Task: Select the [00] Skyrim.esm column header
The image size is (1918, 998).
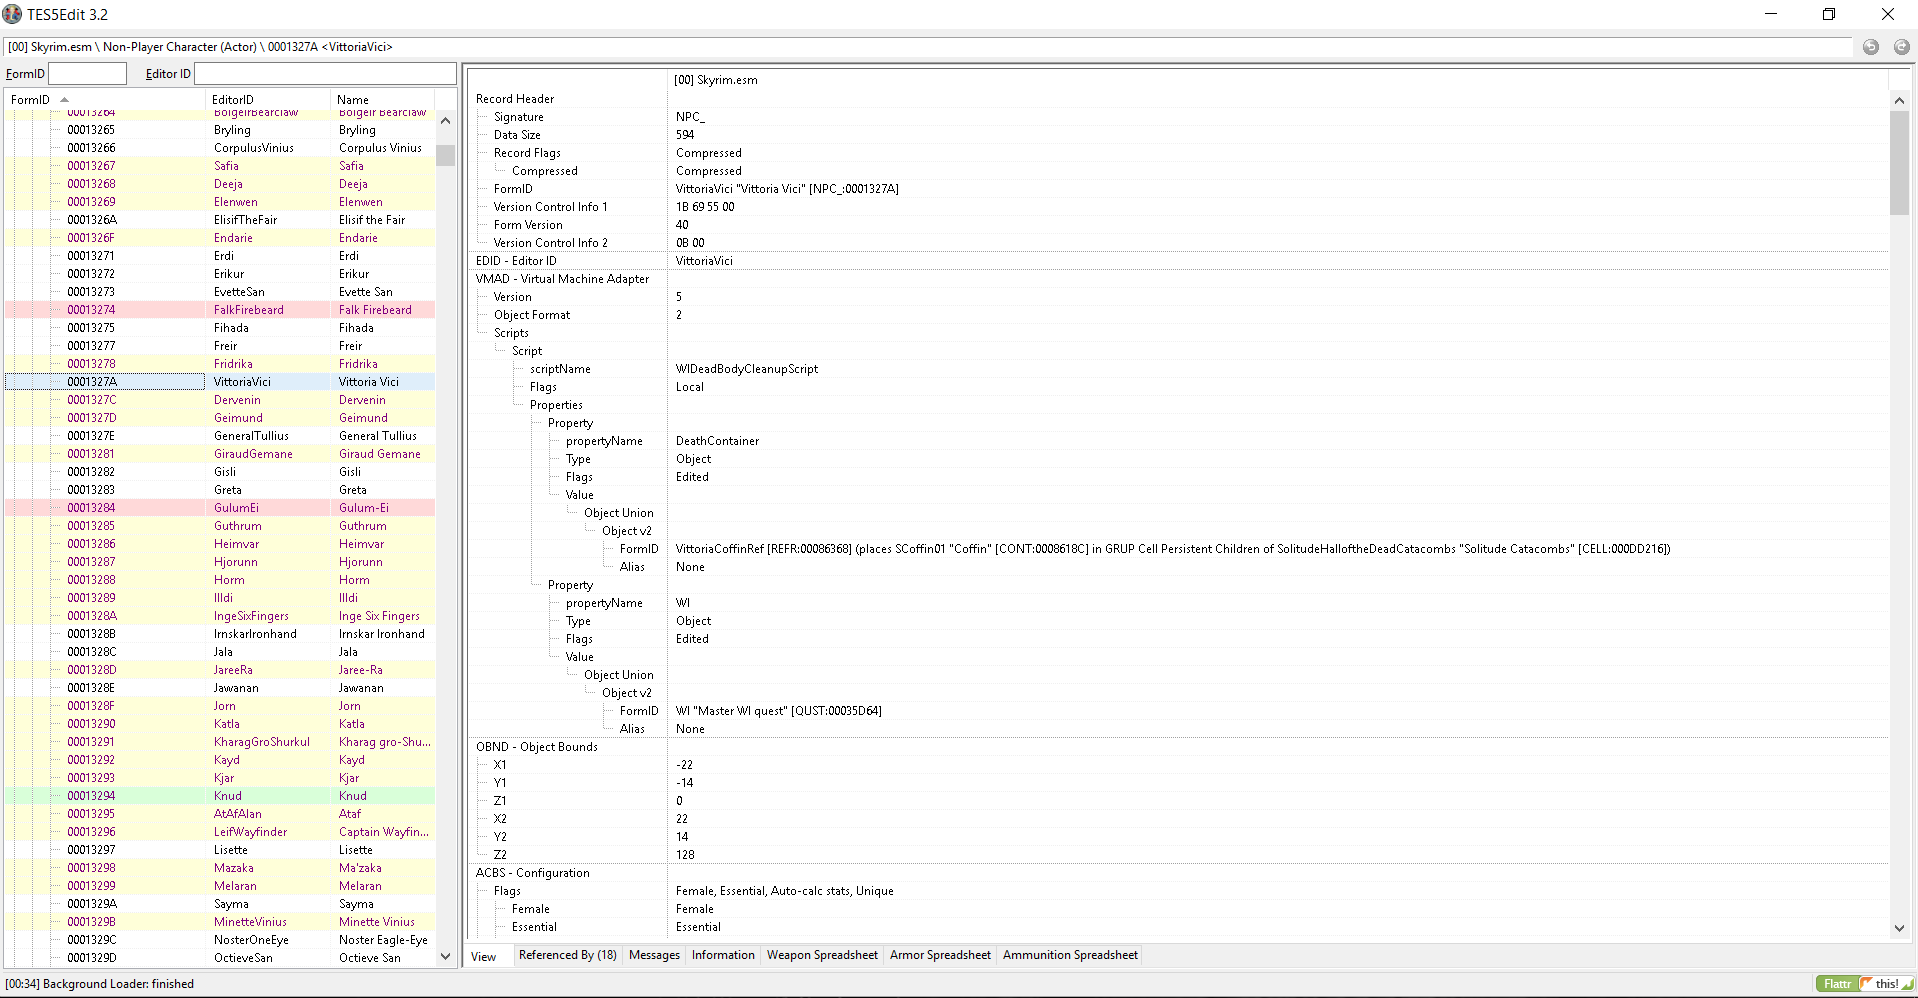Action: 716,80
